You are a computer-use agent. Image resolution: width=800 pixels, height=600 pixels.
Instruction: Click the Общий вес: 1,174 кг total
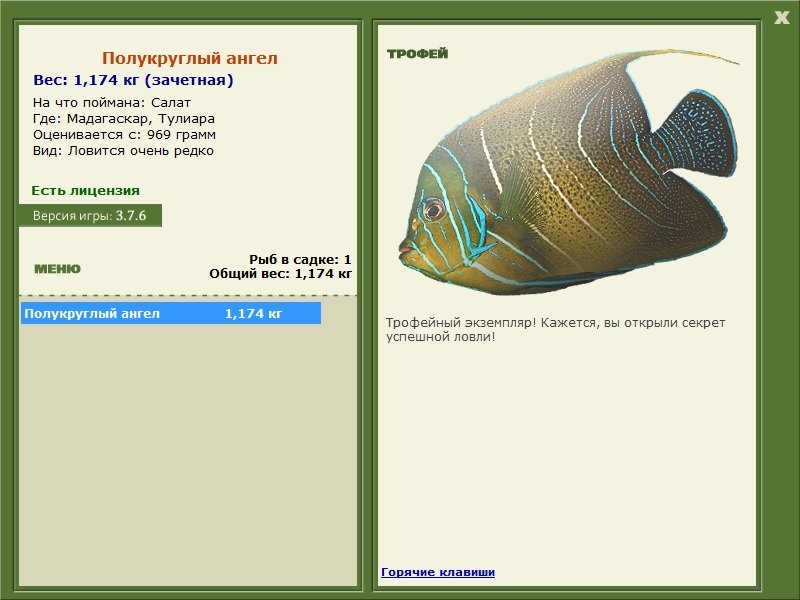coord(281,274)
